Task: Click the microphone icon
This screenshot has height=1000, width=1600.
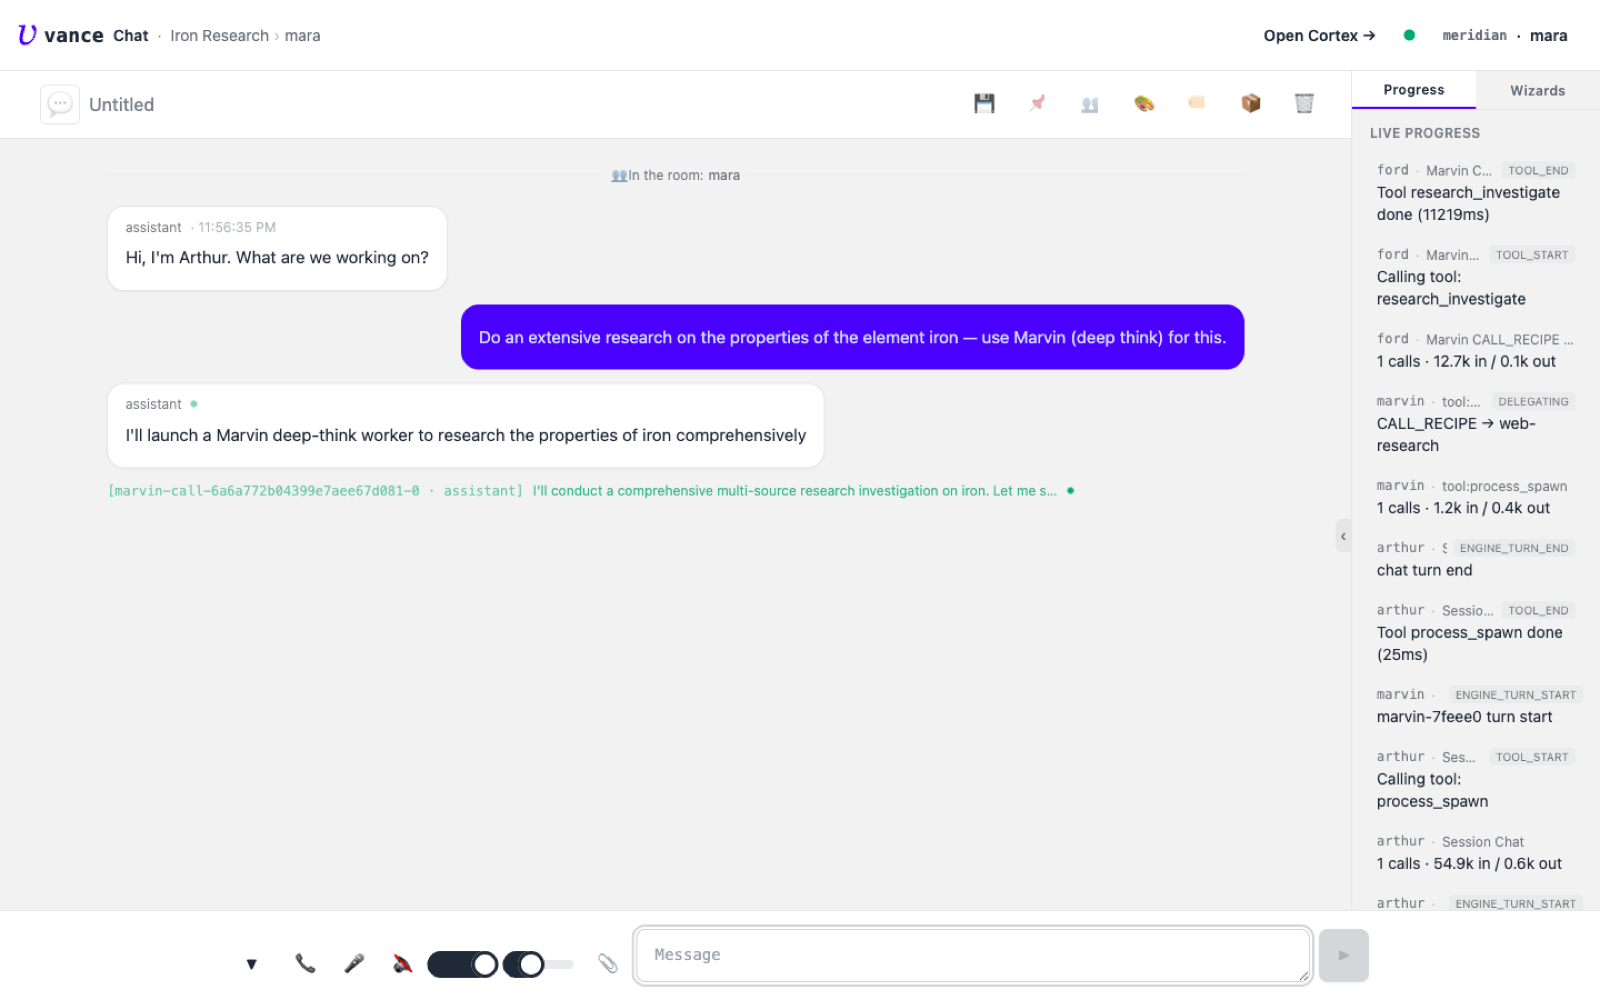Action: [354, 963]
